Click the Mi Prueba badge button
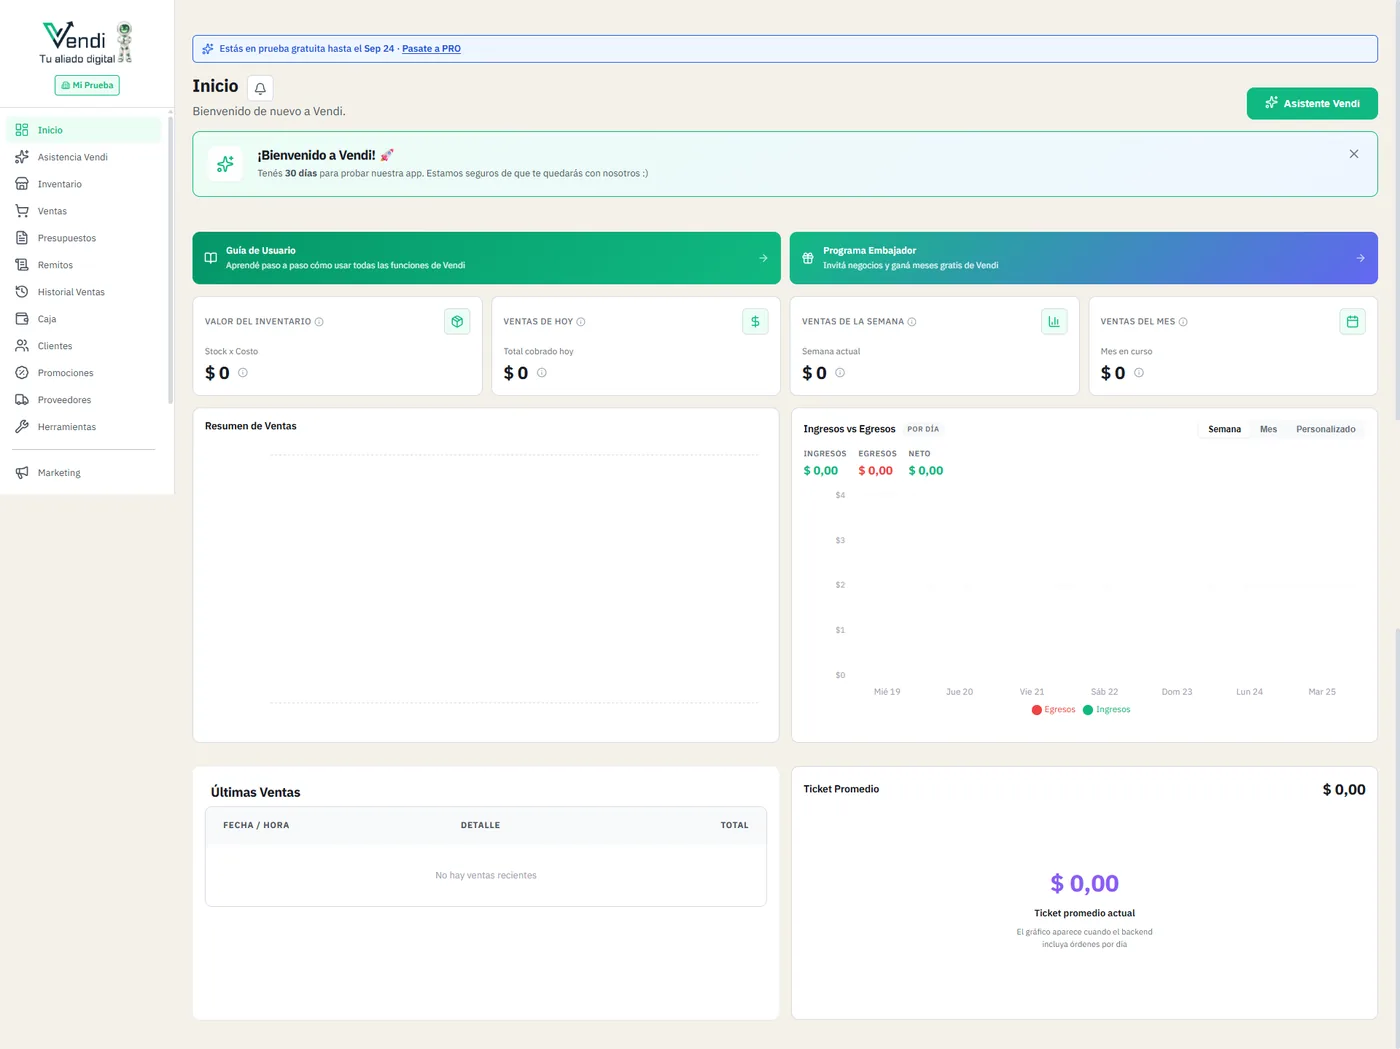The width and height of the screenshot is (1400, 1049). 87,86
